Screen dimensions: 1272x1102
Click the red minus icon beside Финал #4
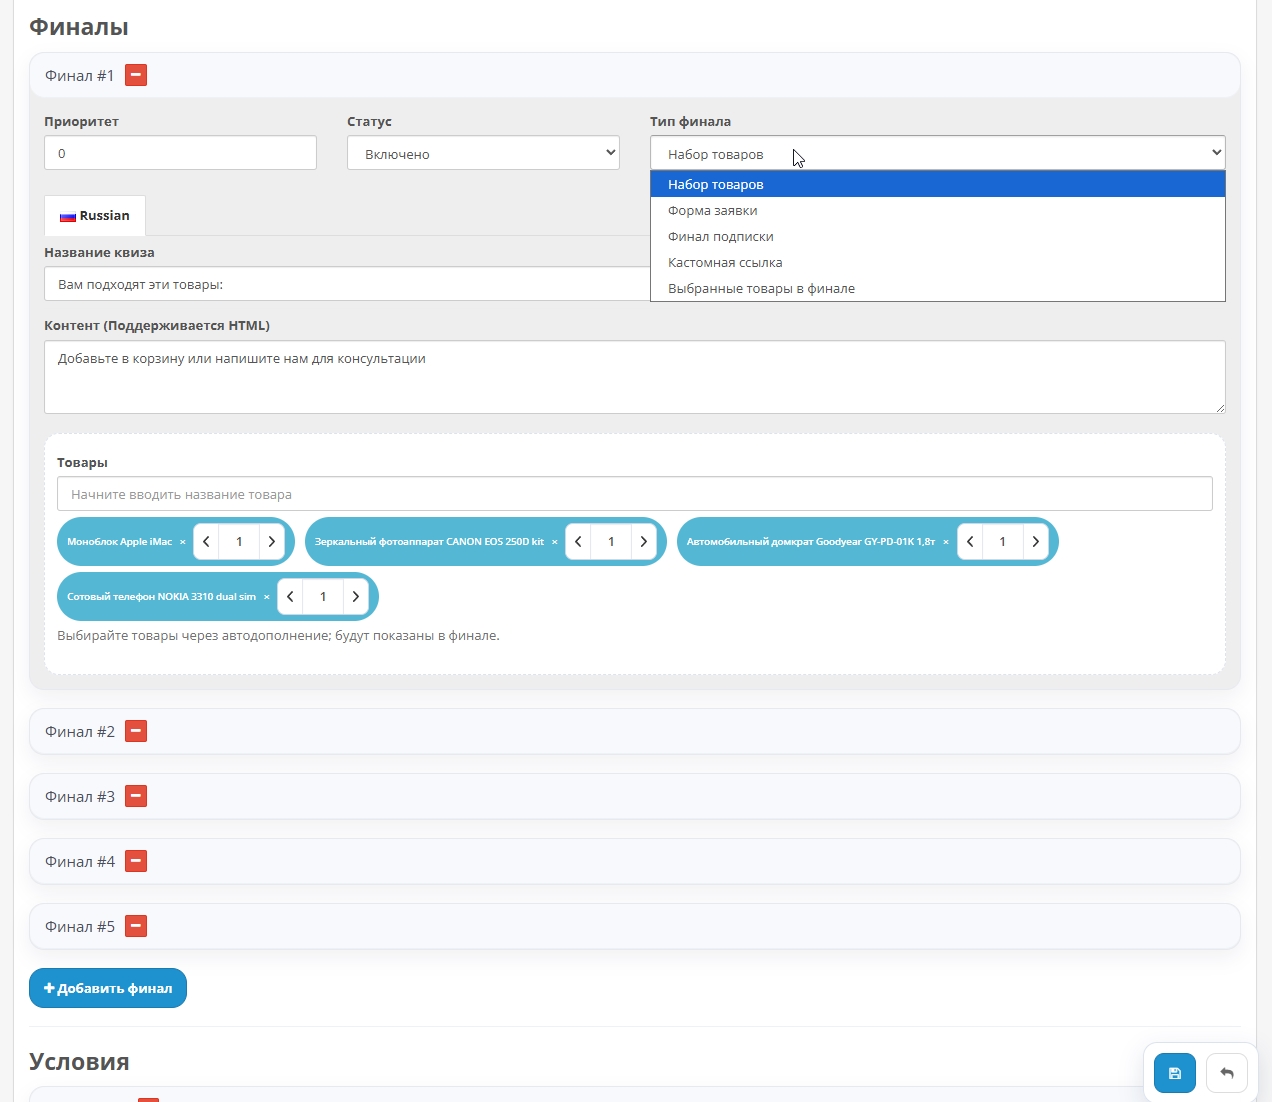point(136,861)
